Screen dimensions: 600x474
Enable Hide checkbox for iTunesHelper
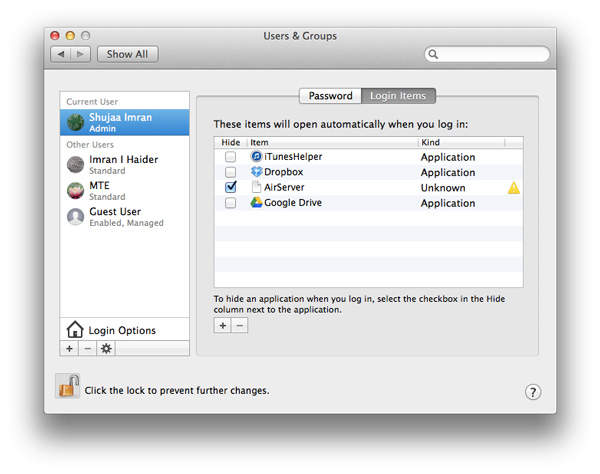click(230, 156)
